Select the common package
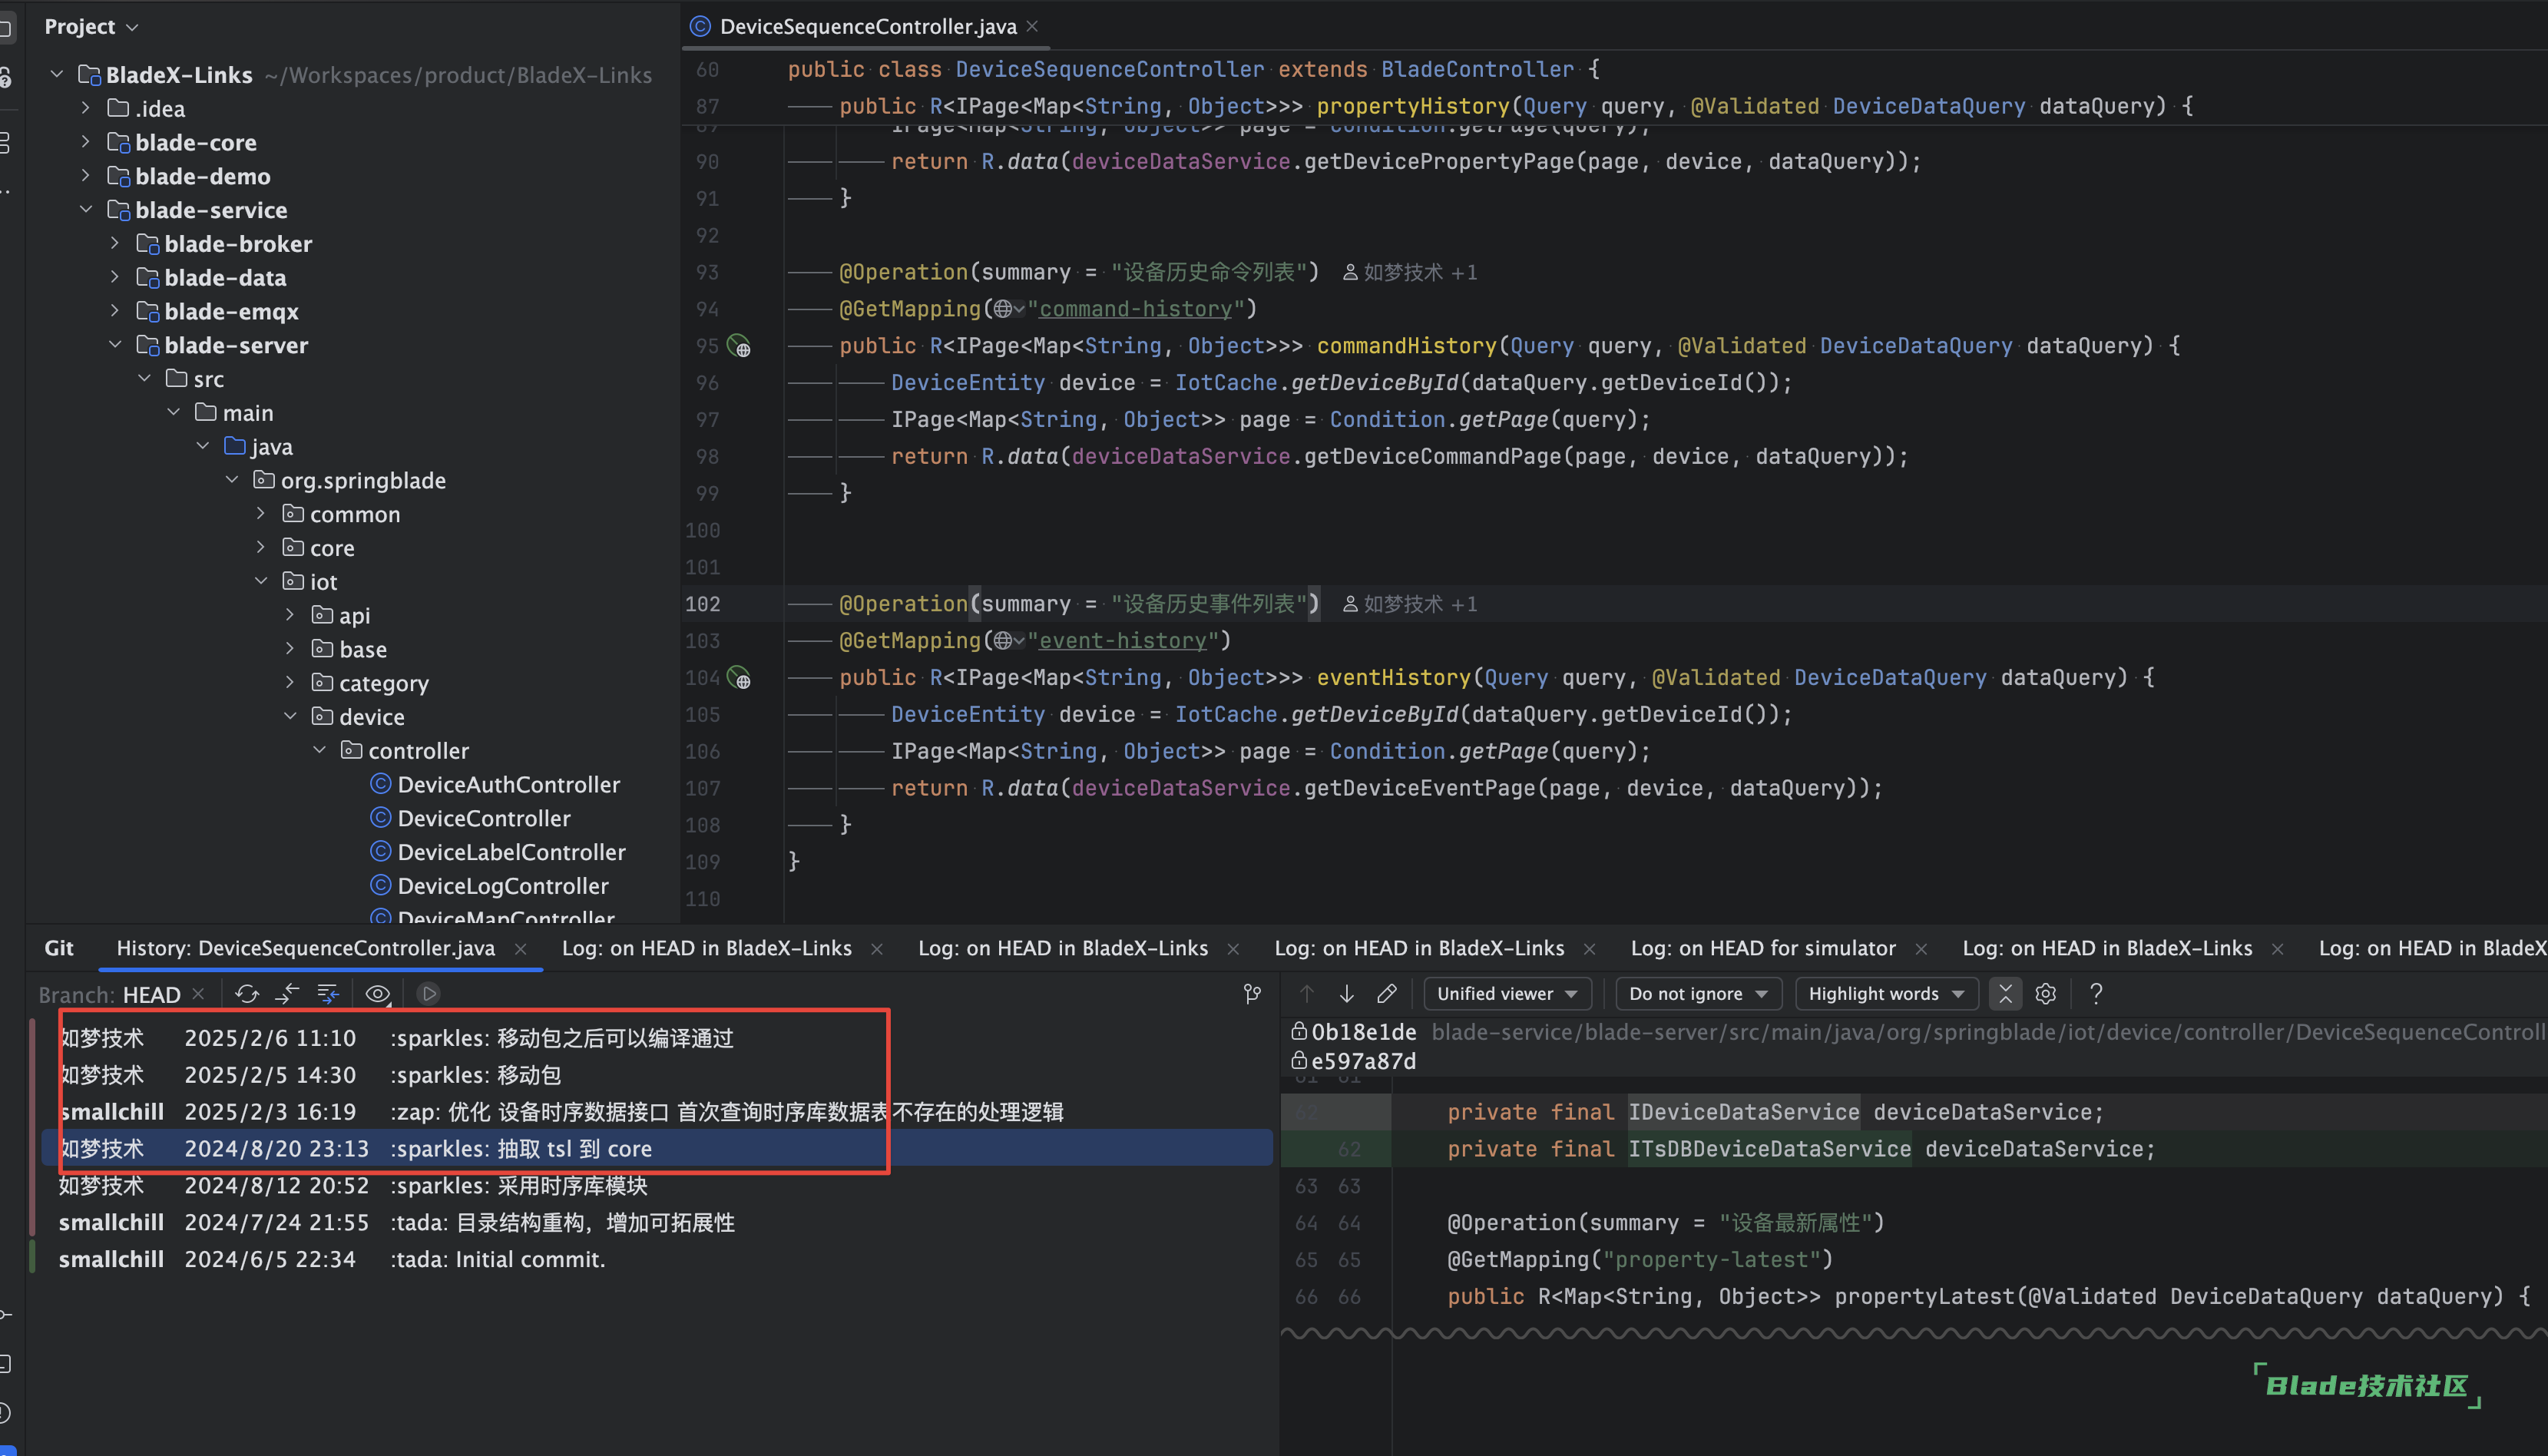The image size is (2548, 1456). (355, 514)
